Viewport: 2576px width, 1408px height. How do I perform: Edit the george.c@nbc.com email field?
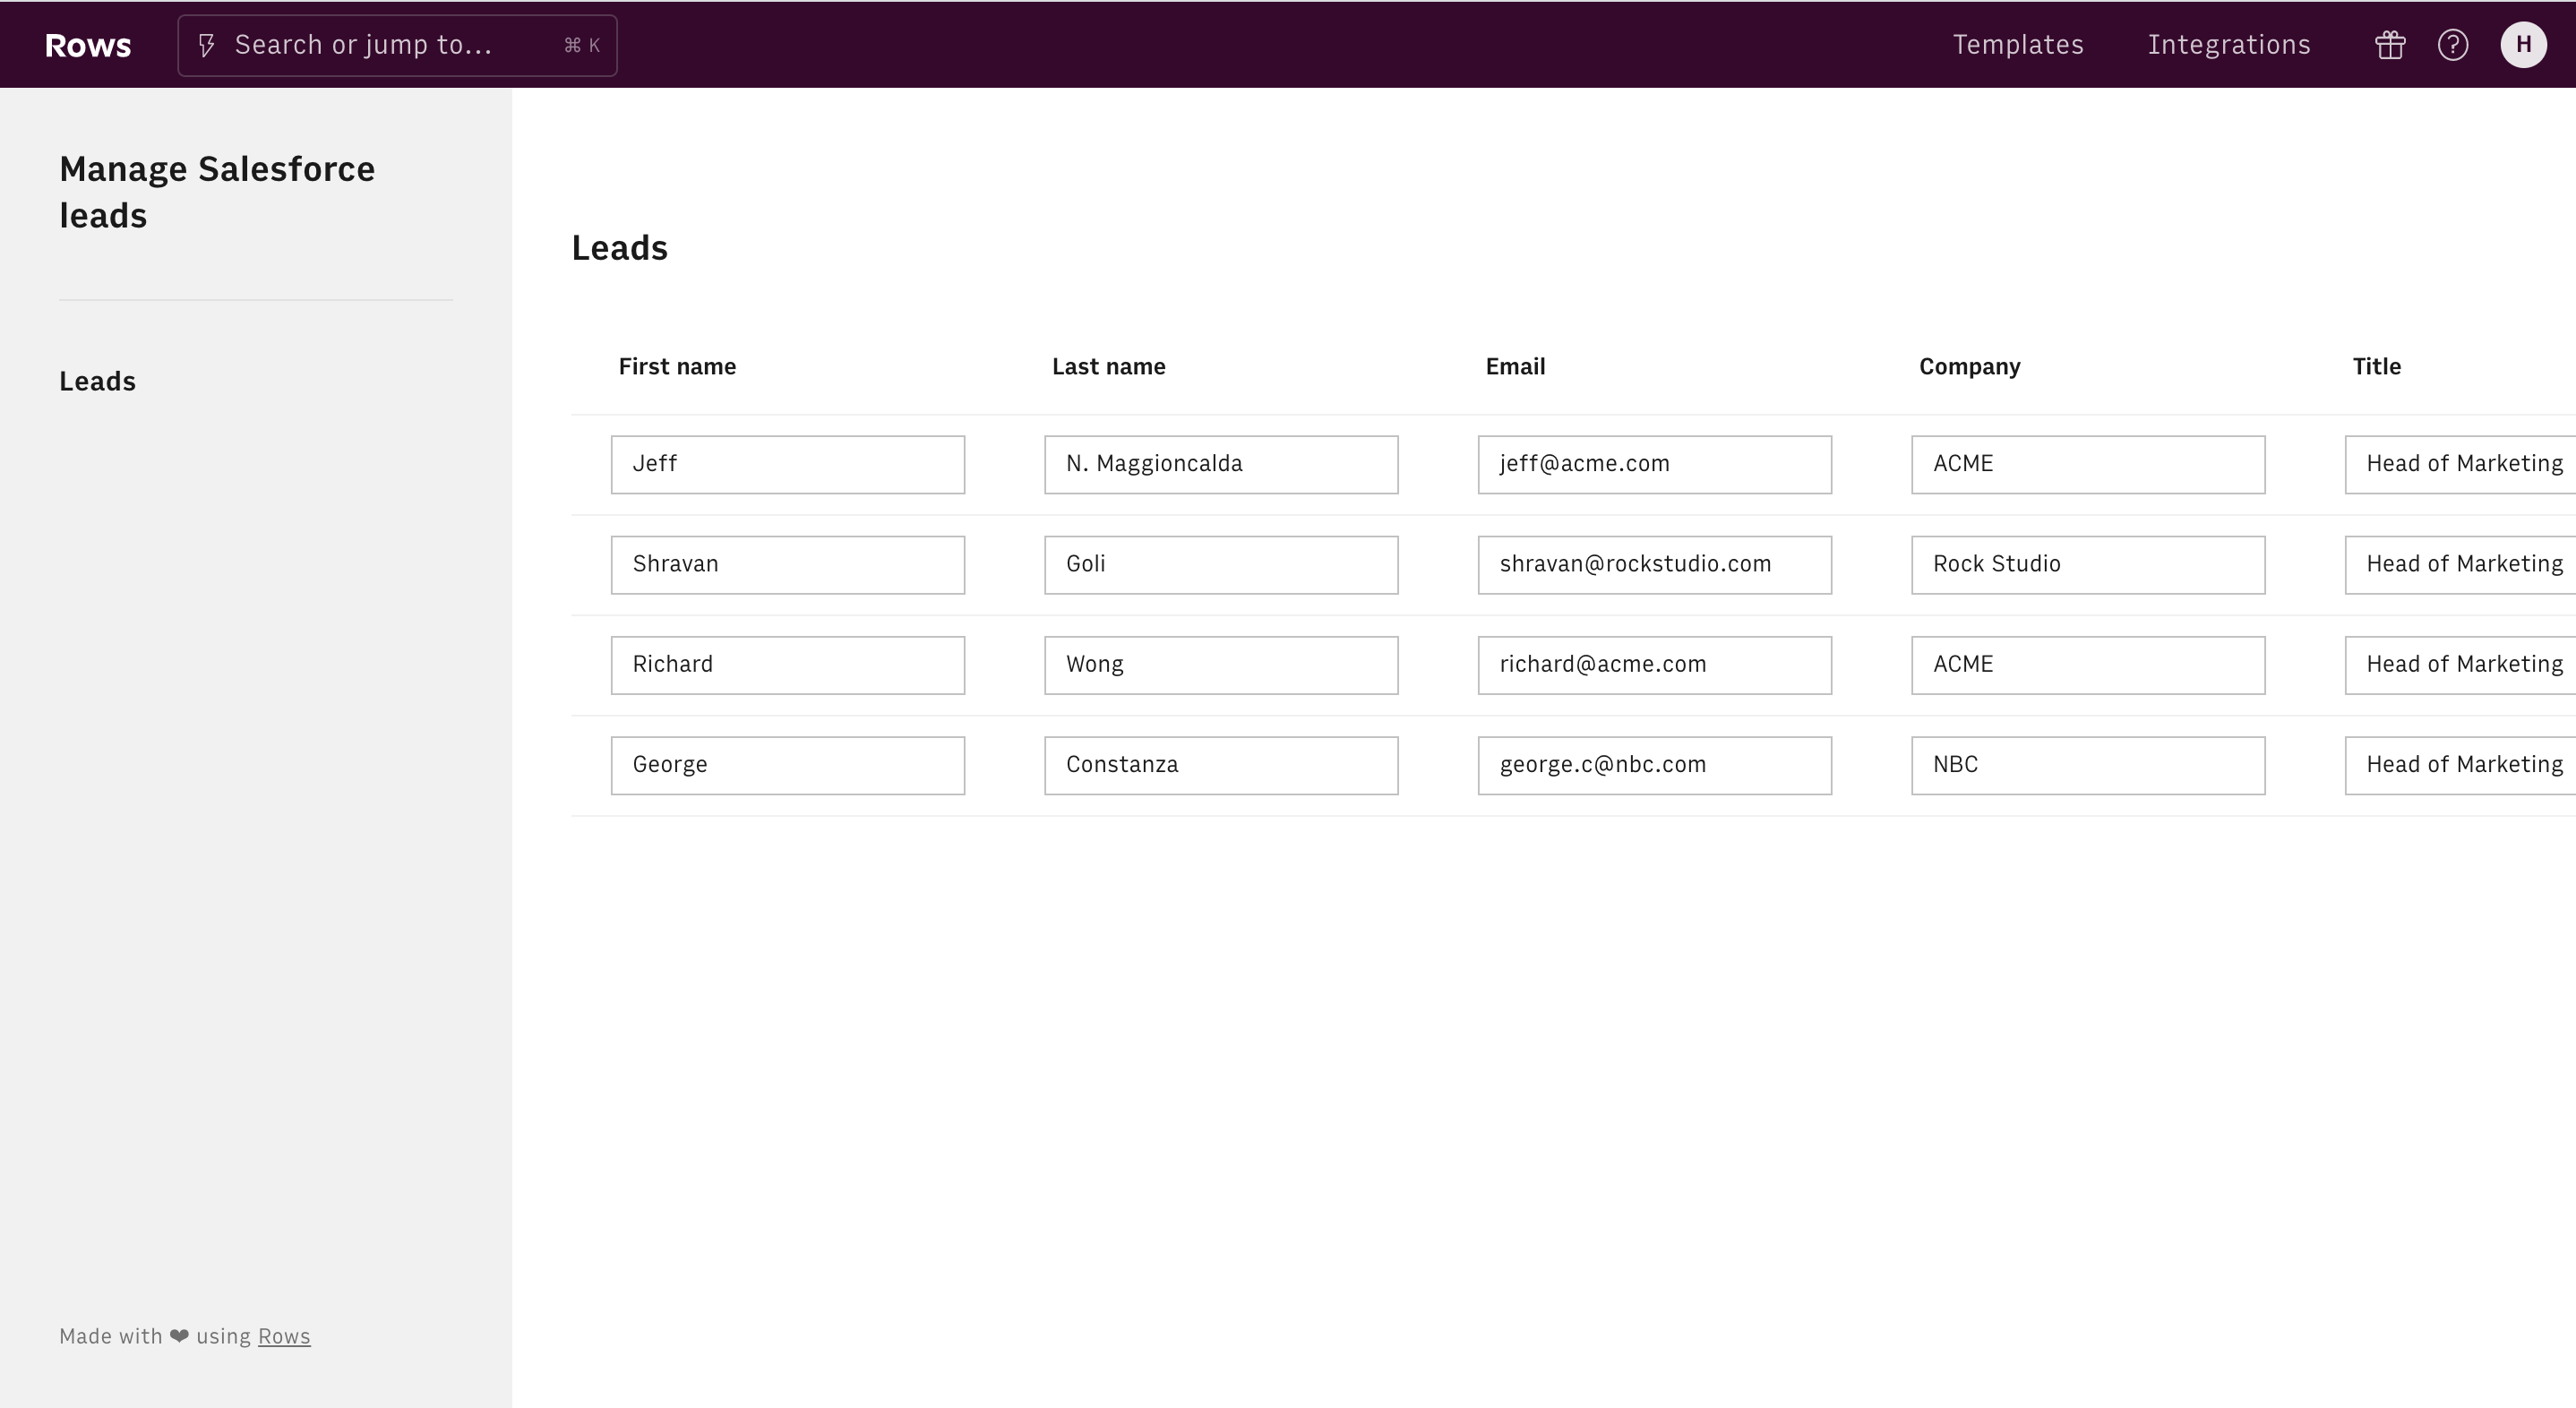(1655, 766)
